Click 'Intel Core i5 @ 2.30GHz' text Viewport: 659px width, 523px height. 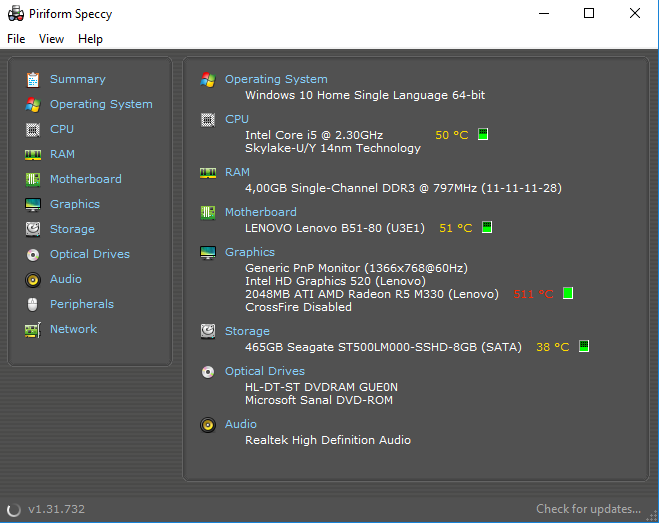pos(314,135)
